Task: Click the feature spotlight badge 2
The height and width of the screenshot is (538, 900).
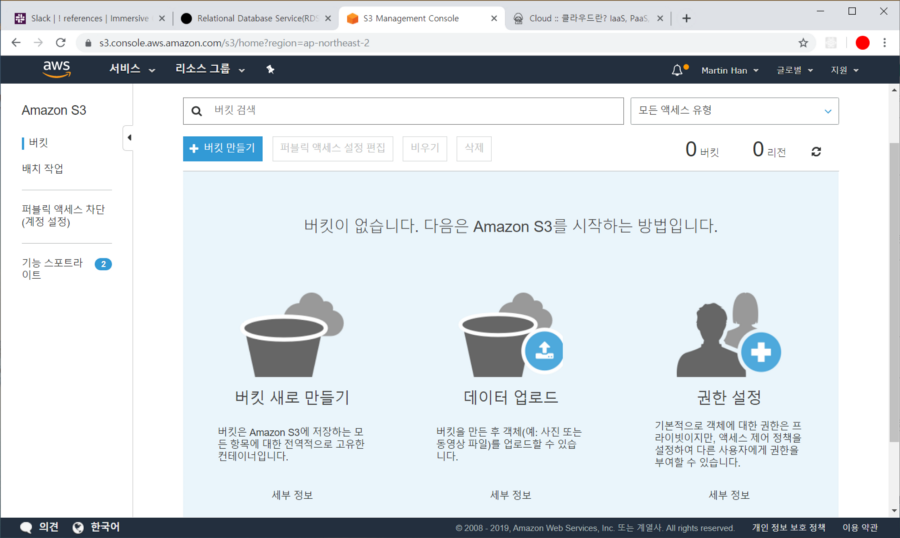Action: 103,264
